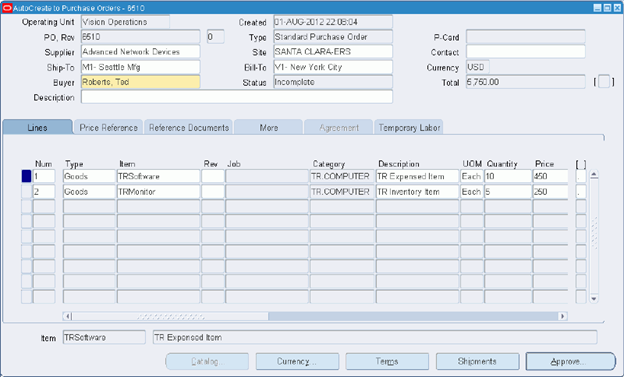The width and height of the screenshot is (624, 377).
Task: Click the Price cell showing 450
Action: click(550, 176)
